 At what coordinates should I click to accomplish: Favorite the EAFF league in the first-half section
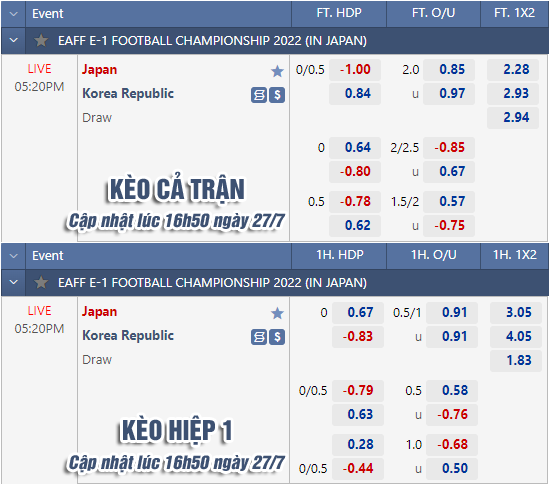pos(41,283)
